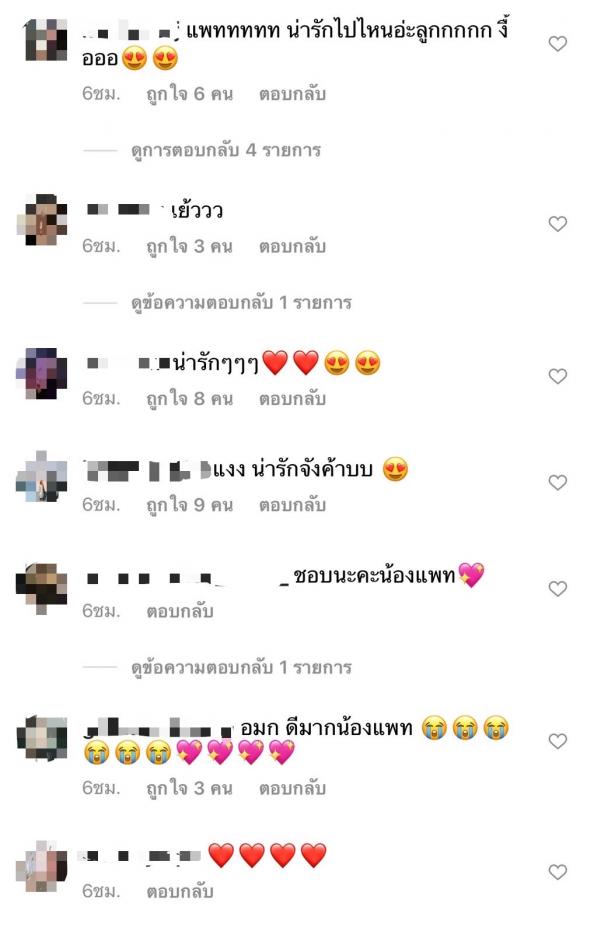This screenshot has width=600, height=927.
Task: Tap heart icon beside 'เย้ววว' comment
Action: pyautogui.click(x=557, y=223)
